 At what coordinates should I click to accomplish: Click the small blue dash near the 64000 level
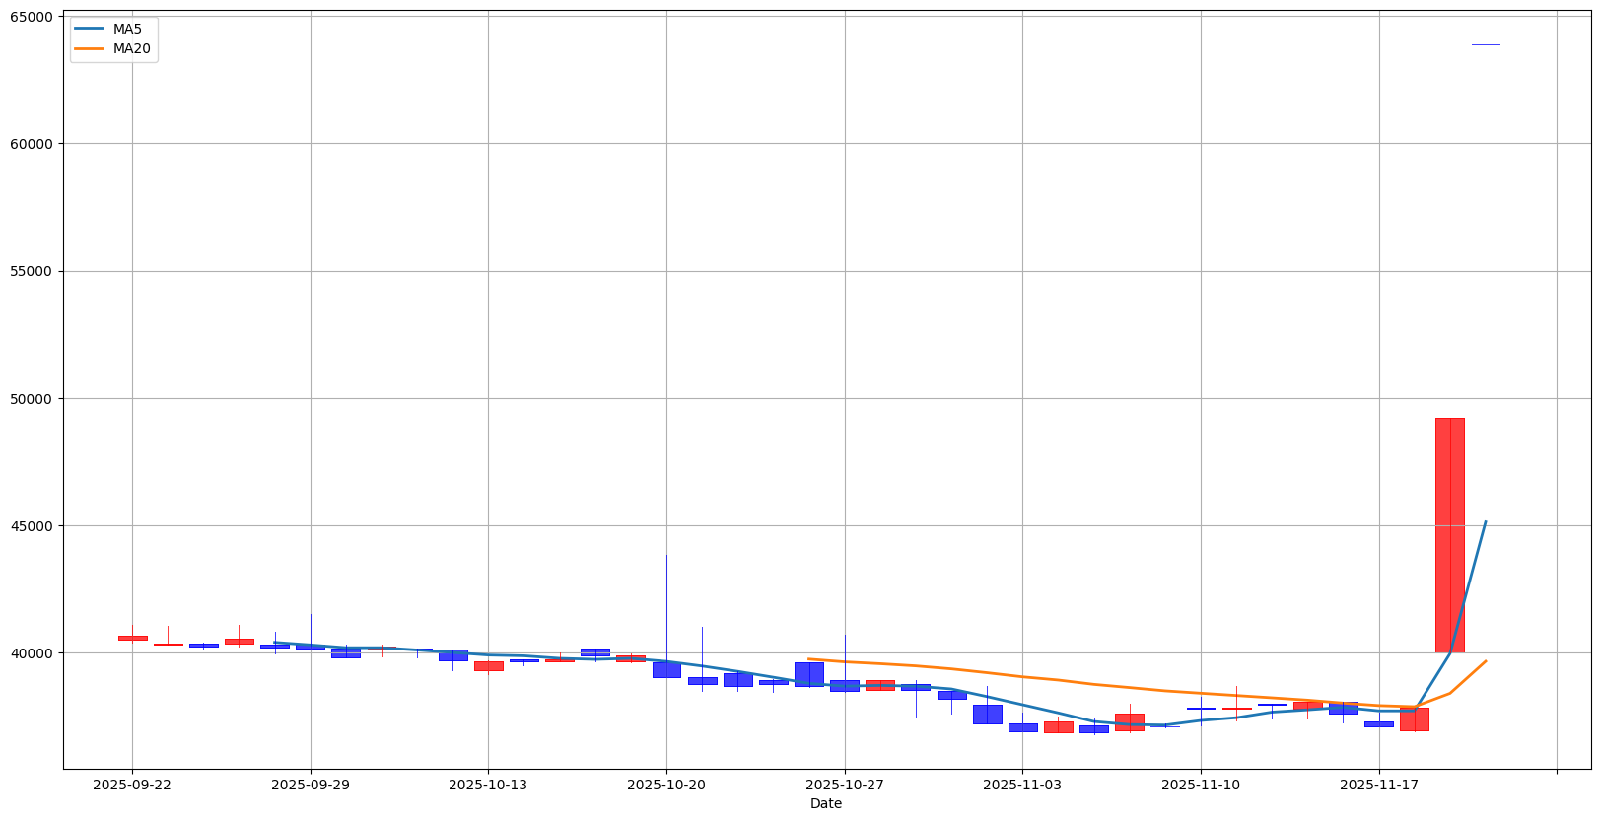[x=1485, y=44]
